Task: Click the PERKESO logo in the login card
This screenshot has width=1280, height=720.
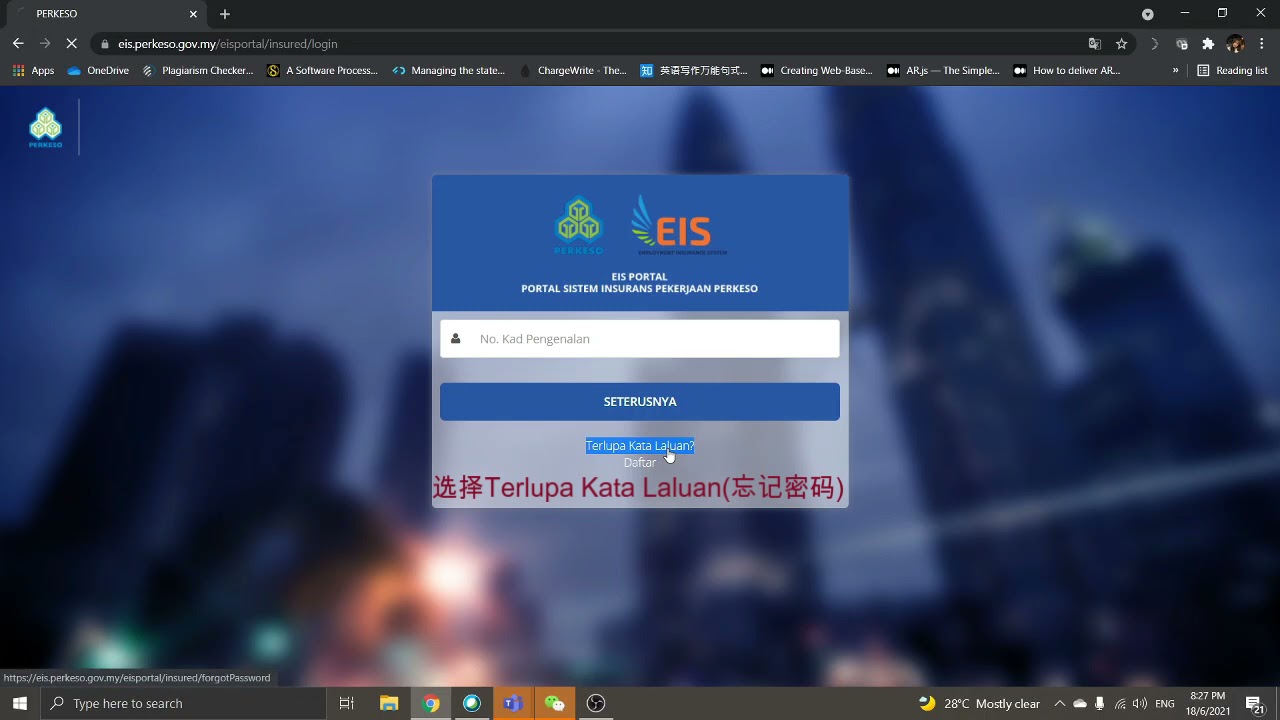Action: coord(578,226)
